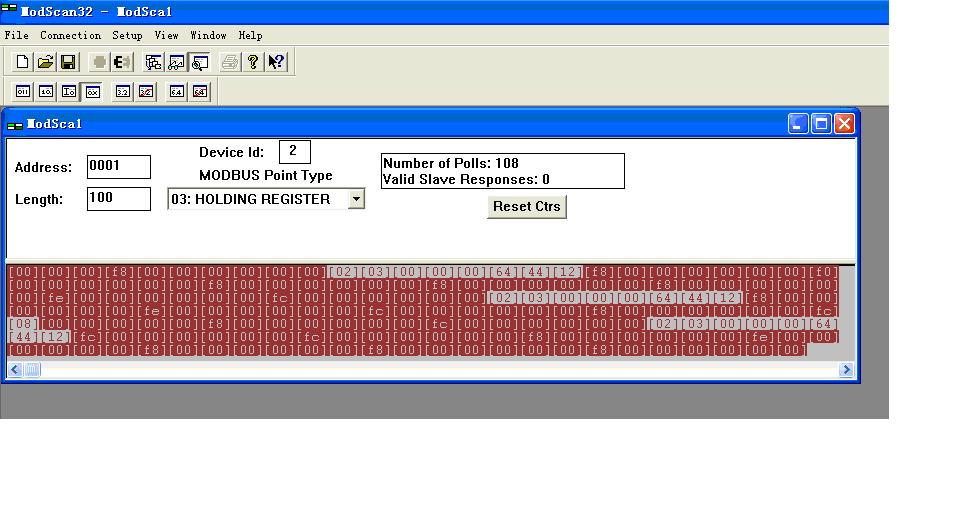Click the disconnect plug icon
Screen dimensions: 962x511
pyautogui.click(x=122, y=62)
